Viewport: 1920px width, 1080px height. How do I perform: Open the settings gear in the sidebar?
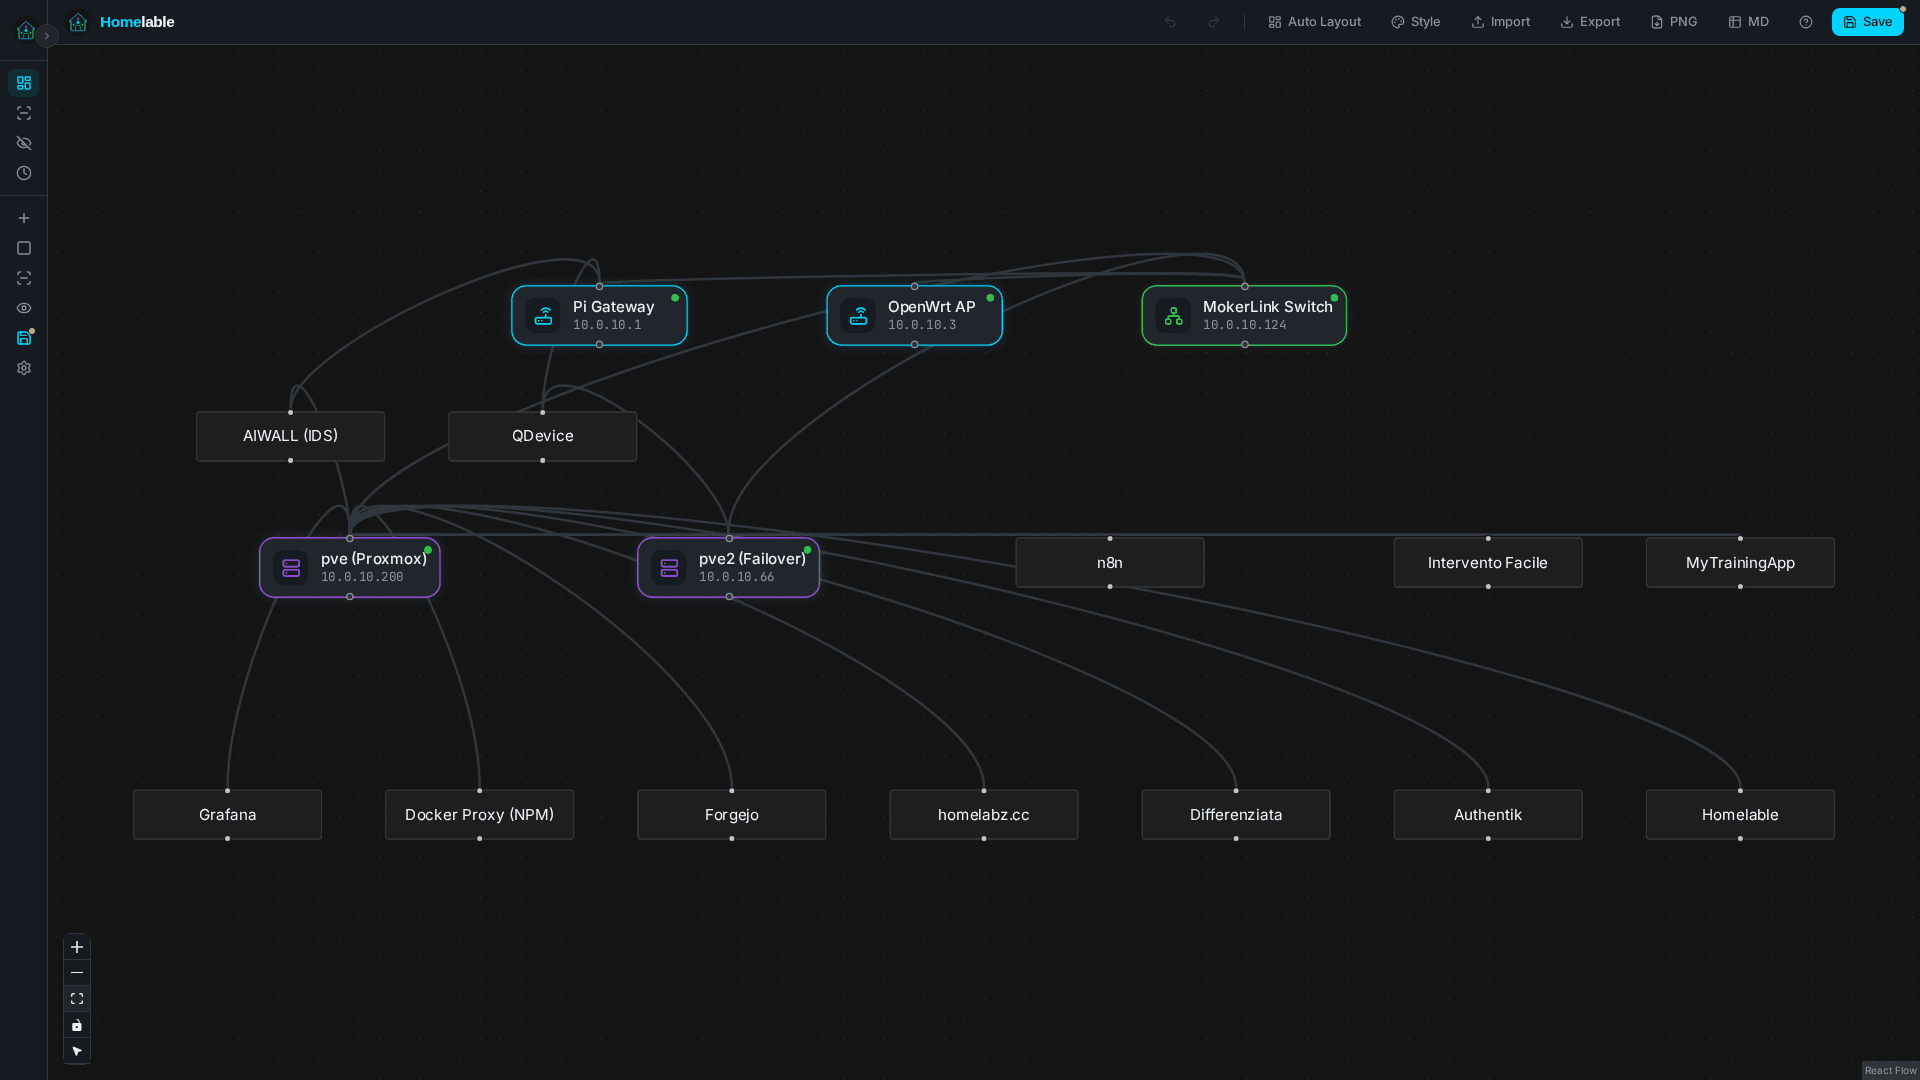(x=24, y=368)
